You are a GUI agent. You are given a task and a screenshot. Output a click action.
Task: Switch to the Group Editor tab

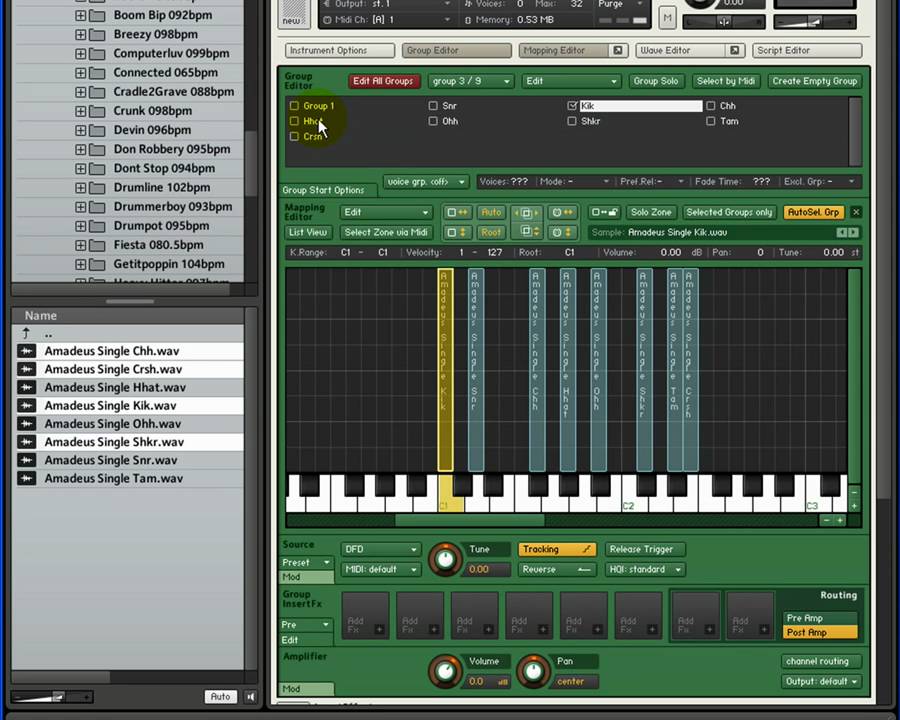(456, 51)
